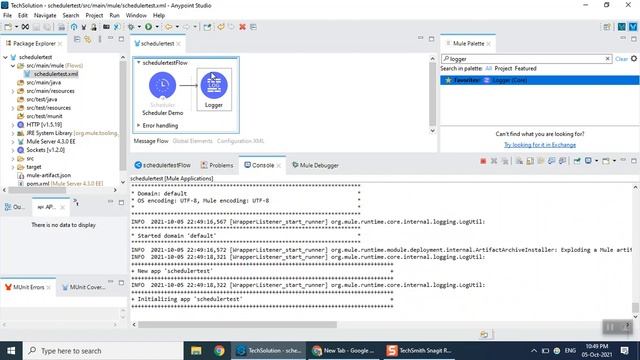Collapse the schedulertest project node
Viewport: 640px width, 360px height.
pyautogui.click(x=5, y=57)
